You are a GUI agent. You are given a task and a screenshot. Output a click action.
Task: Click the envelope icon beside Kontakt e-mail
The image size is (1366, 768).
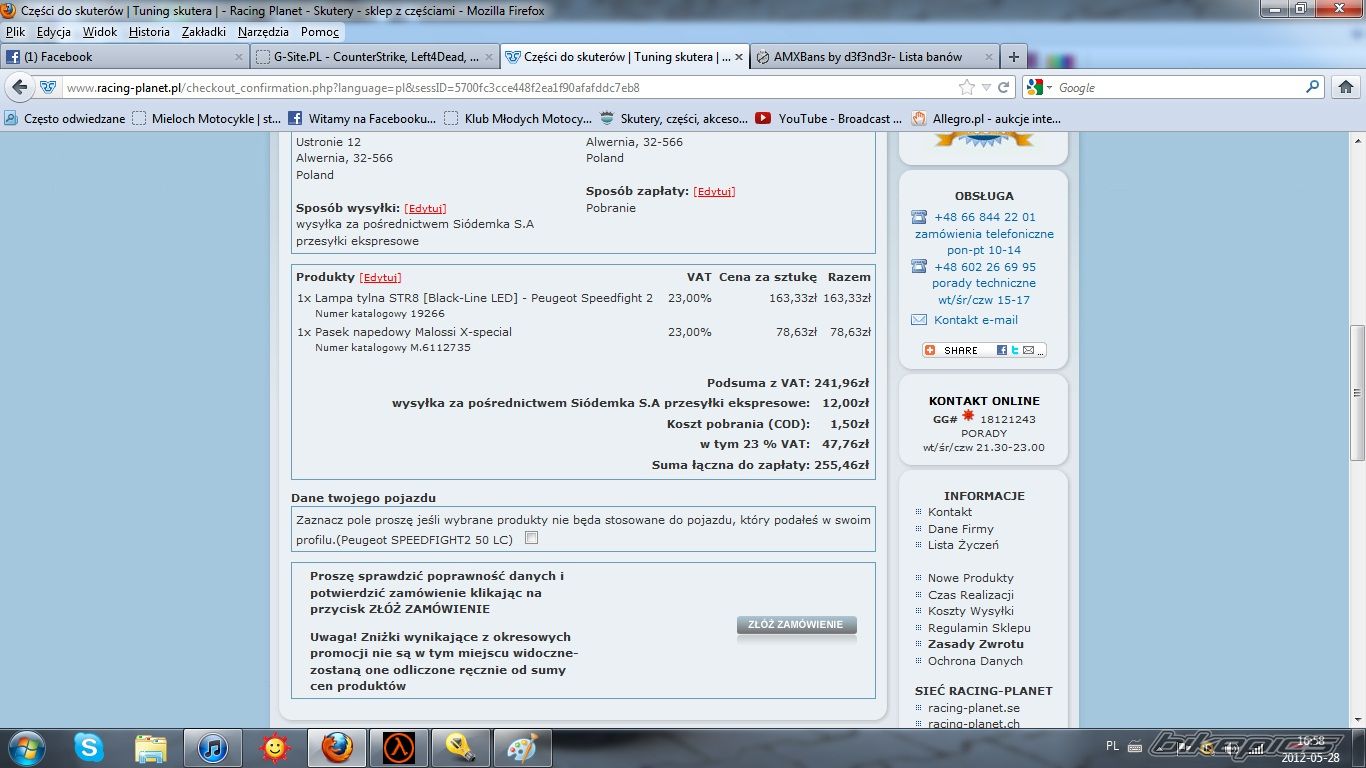pyautogui.click(x=919, y=320)
